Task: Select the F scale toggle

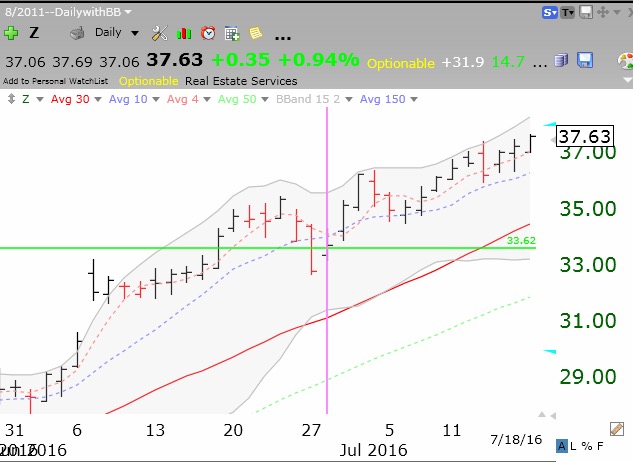Action: tap(600, 446)
